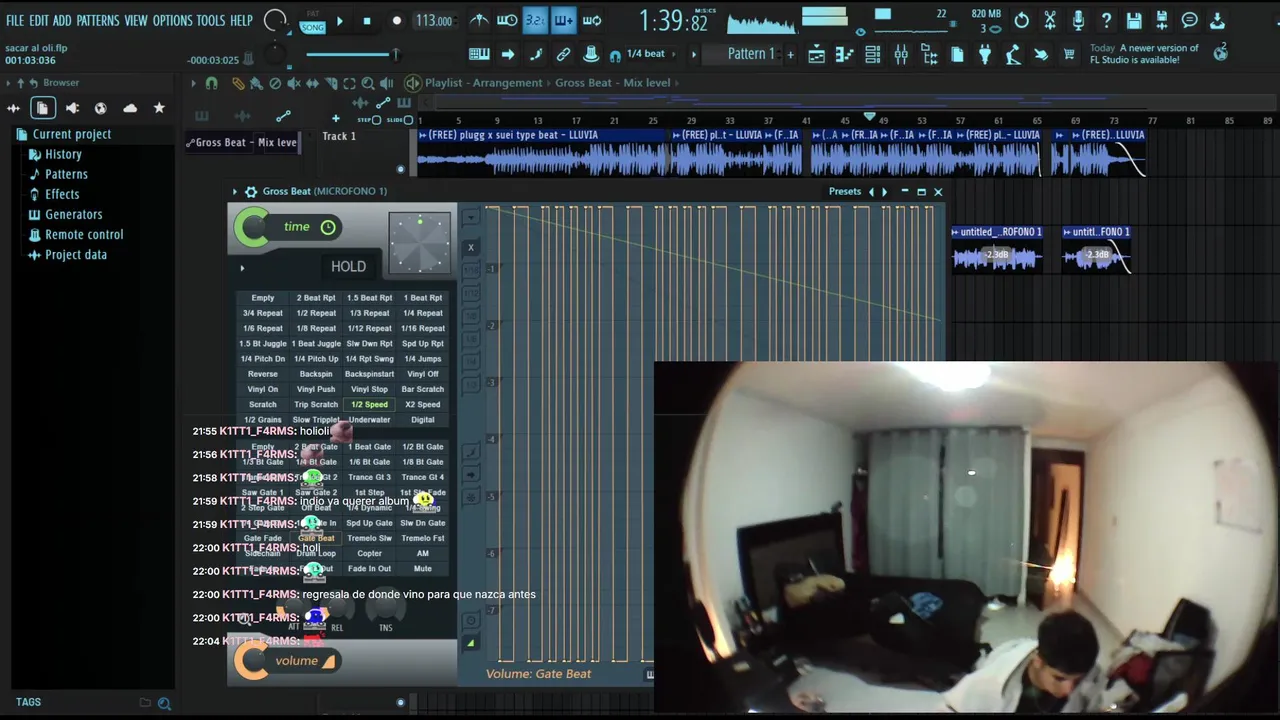Open the Gross Beat Presets menu
1280x720 pixels.
click(844, 191)
